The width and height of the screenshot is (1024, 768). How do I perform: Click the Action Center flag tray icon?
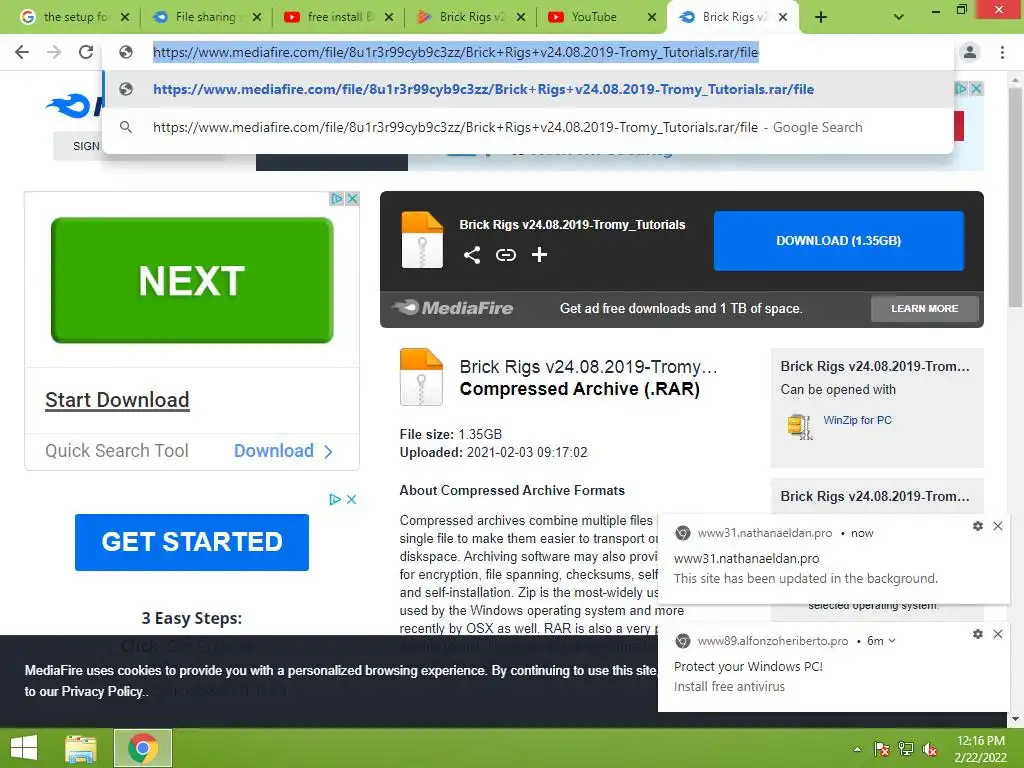tap(882, 749)
